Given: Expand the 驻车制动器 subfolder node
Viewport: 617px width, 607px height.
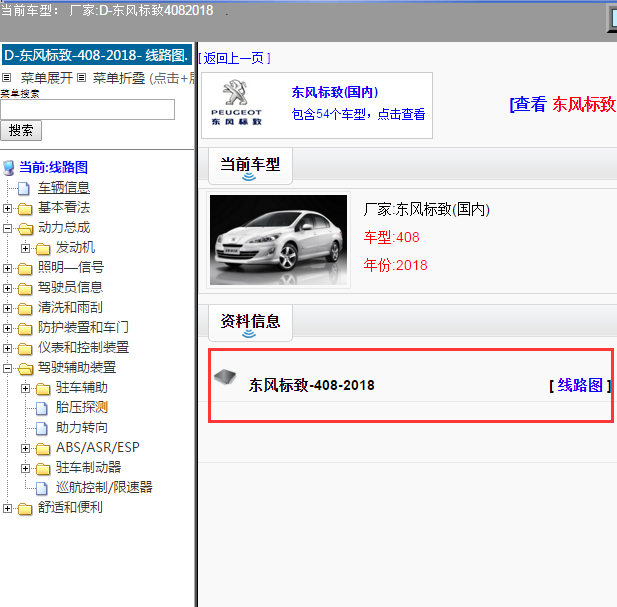Looking at the screenshot, I should pyautogui.click(x=26, y=469).
